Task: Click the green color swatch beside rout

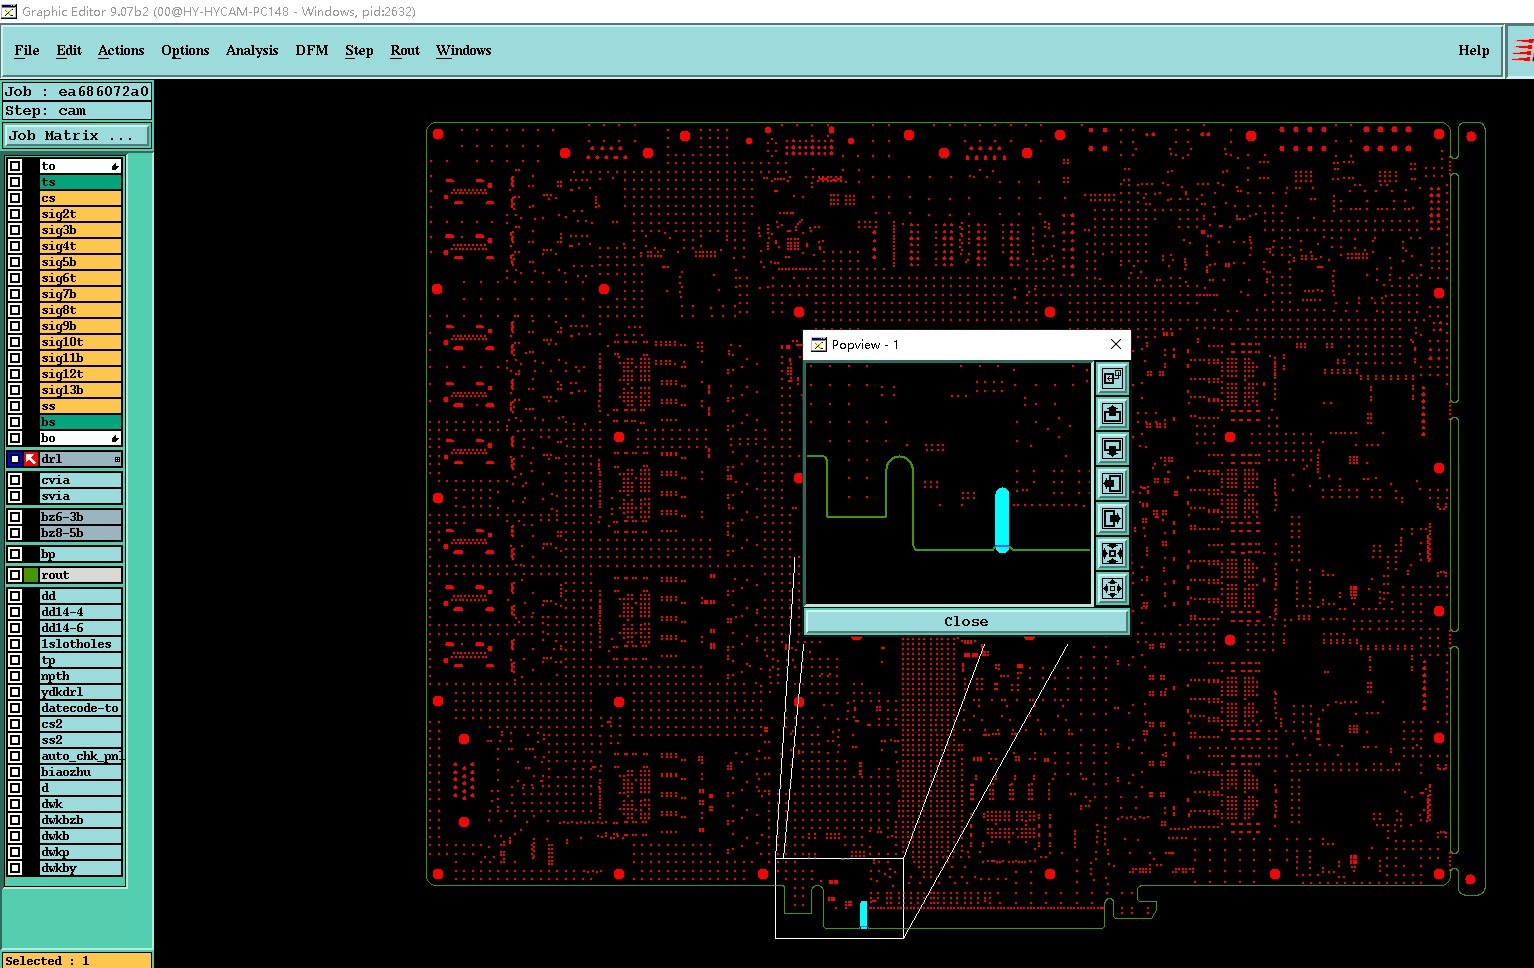Action: point(31,575)
